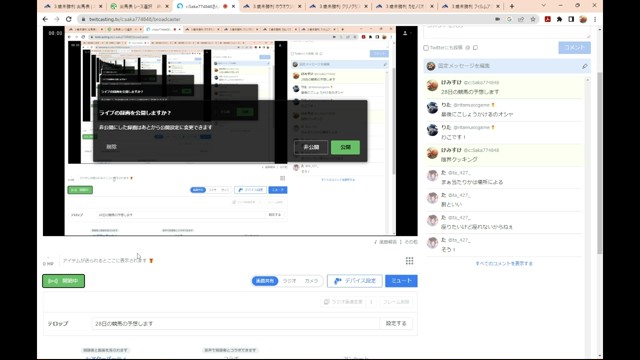Click the browser reload icon
Screen dimensions: 640x360
click(x=69, y=19)
